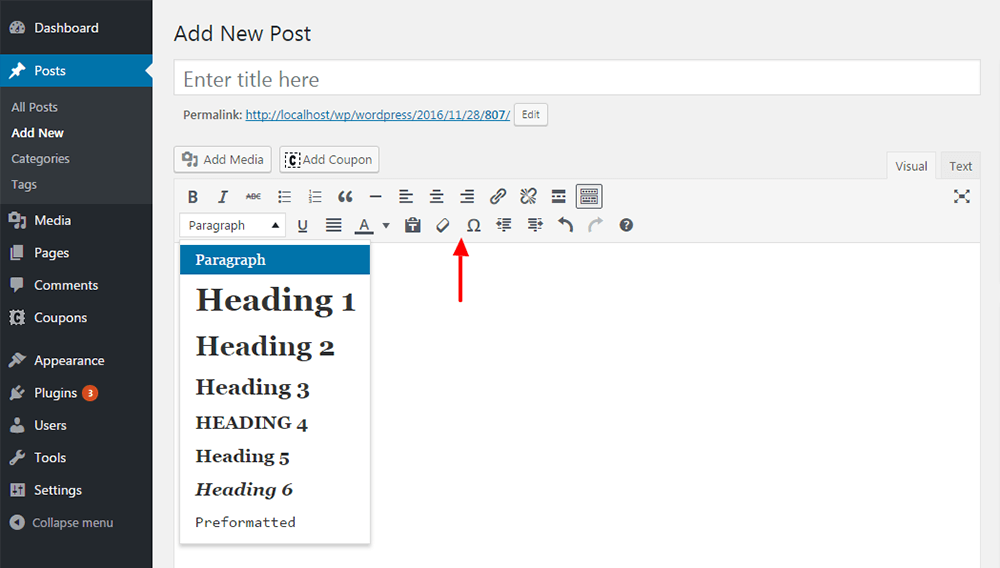Click the post title input field
Image resolution: width=1000 pixels, height=568 pixels.
tap(576, 79)
